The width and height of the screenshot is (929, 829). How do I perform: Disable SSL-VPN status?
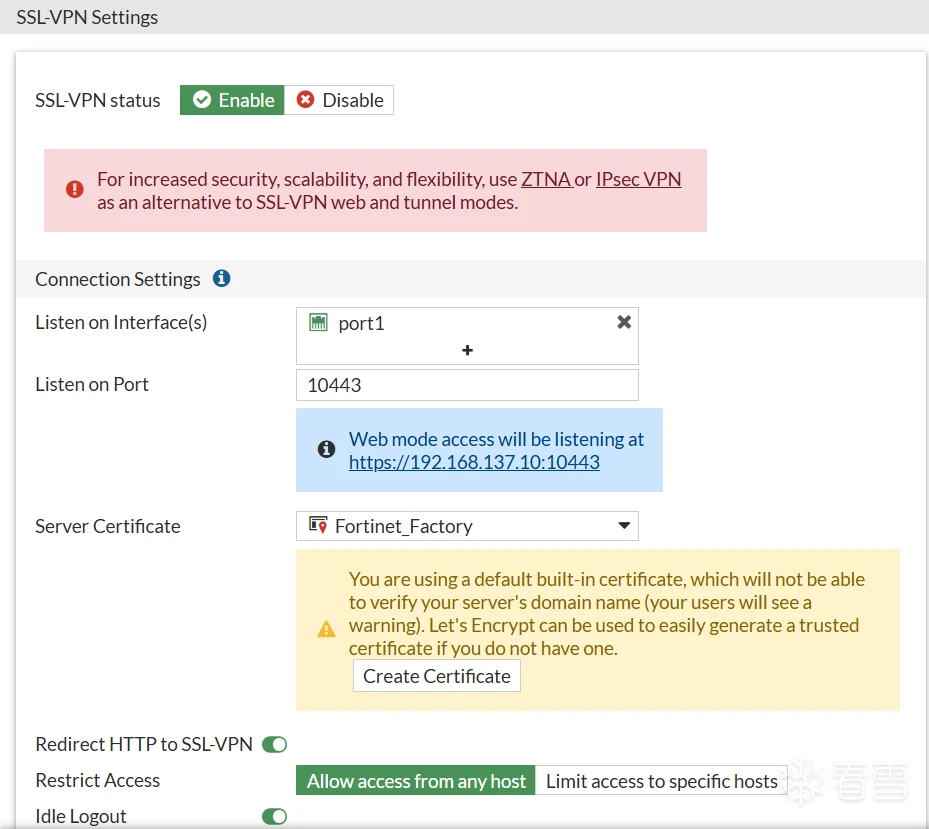tap(340, 100)
